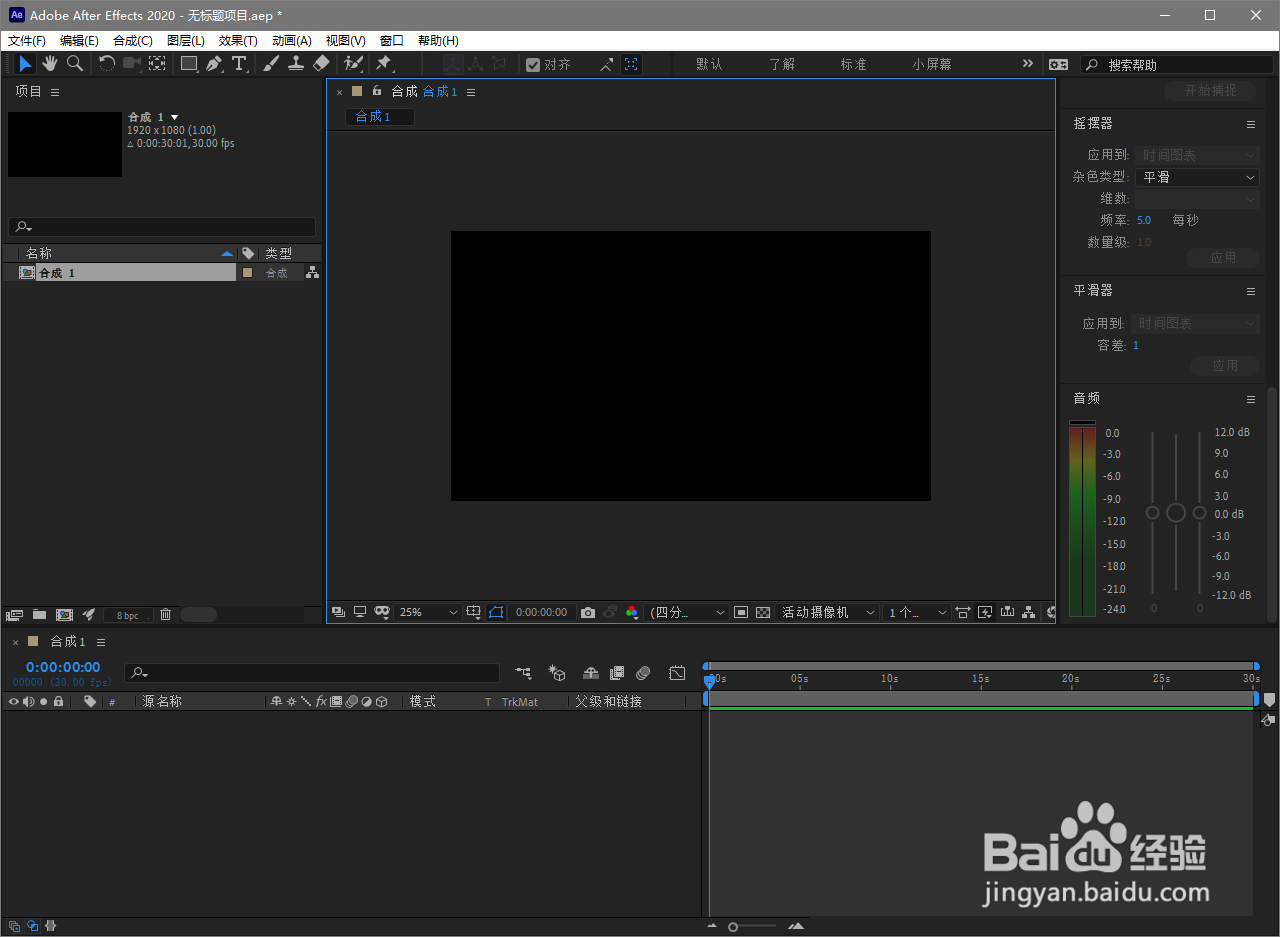Open the 音频 panel menu

(1250, 399)
